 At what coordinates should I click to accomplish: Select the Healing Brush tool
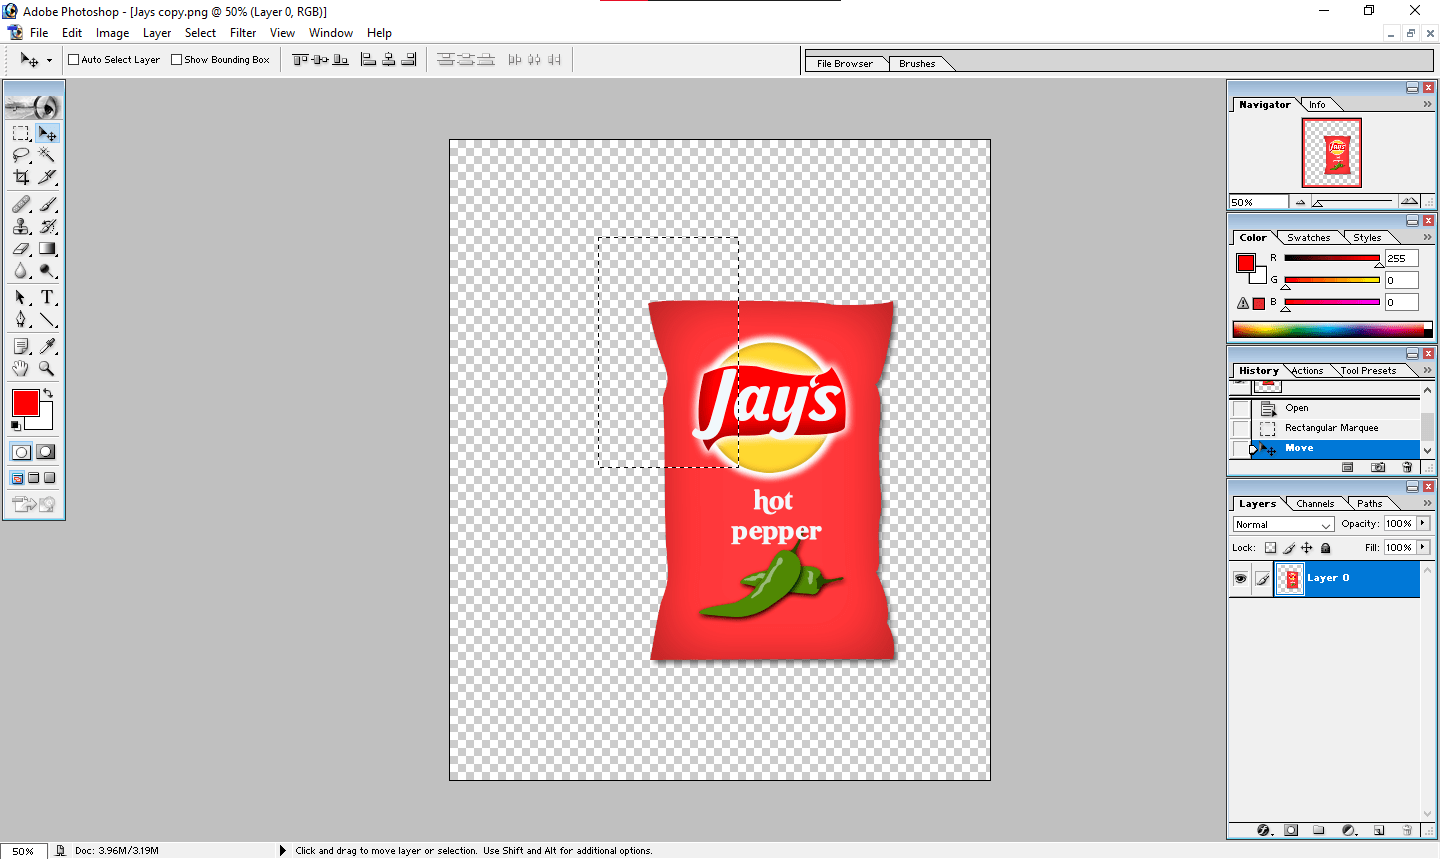(x=21, y=204)
